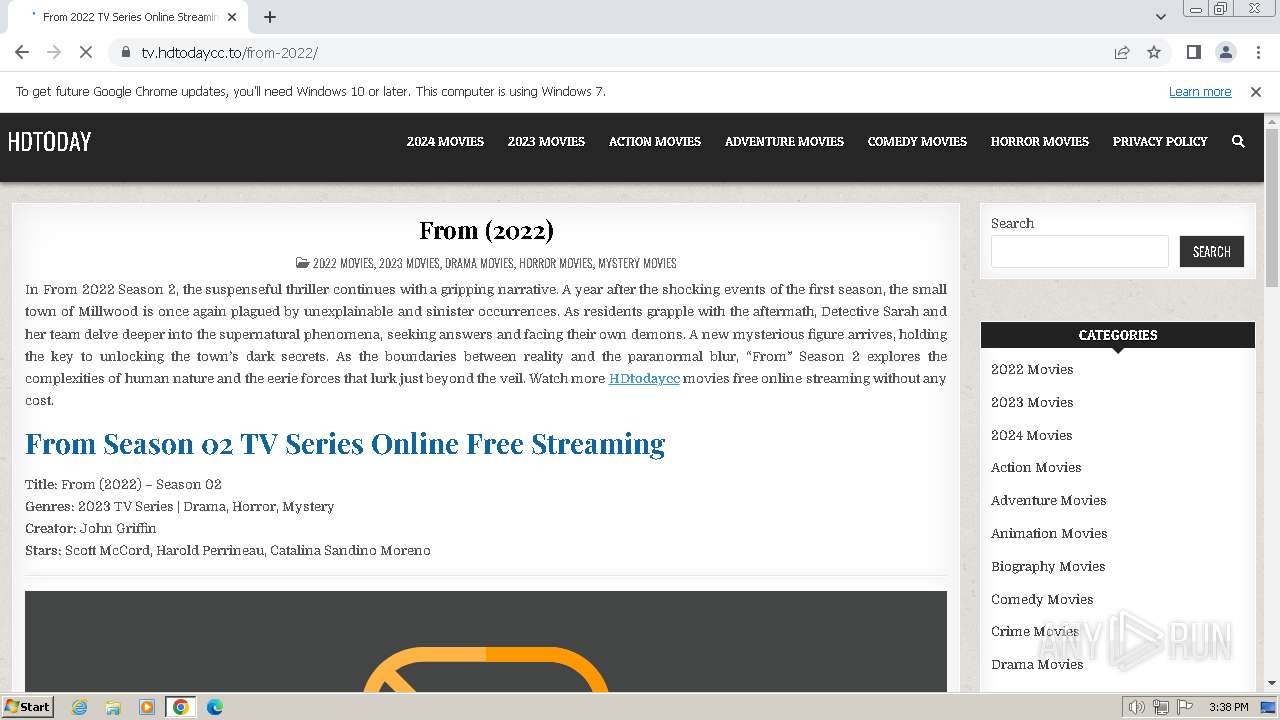1280x720 pixels.
Task: Stop loading the page
Action: click(86, 52)
